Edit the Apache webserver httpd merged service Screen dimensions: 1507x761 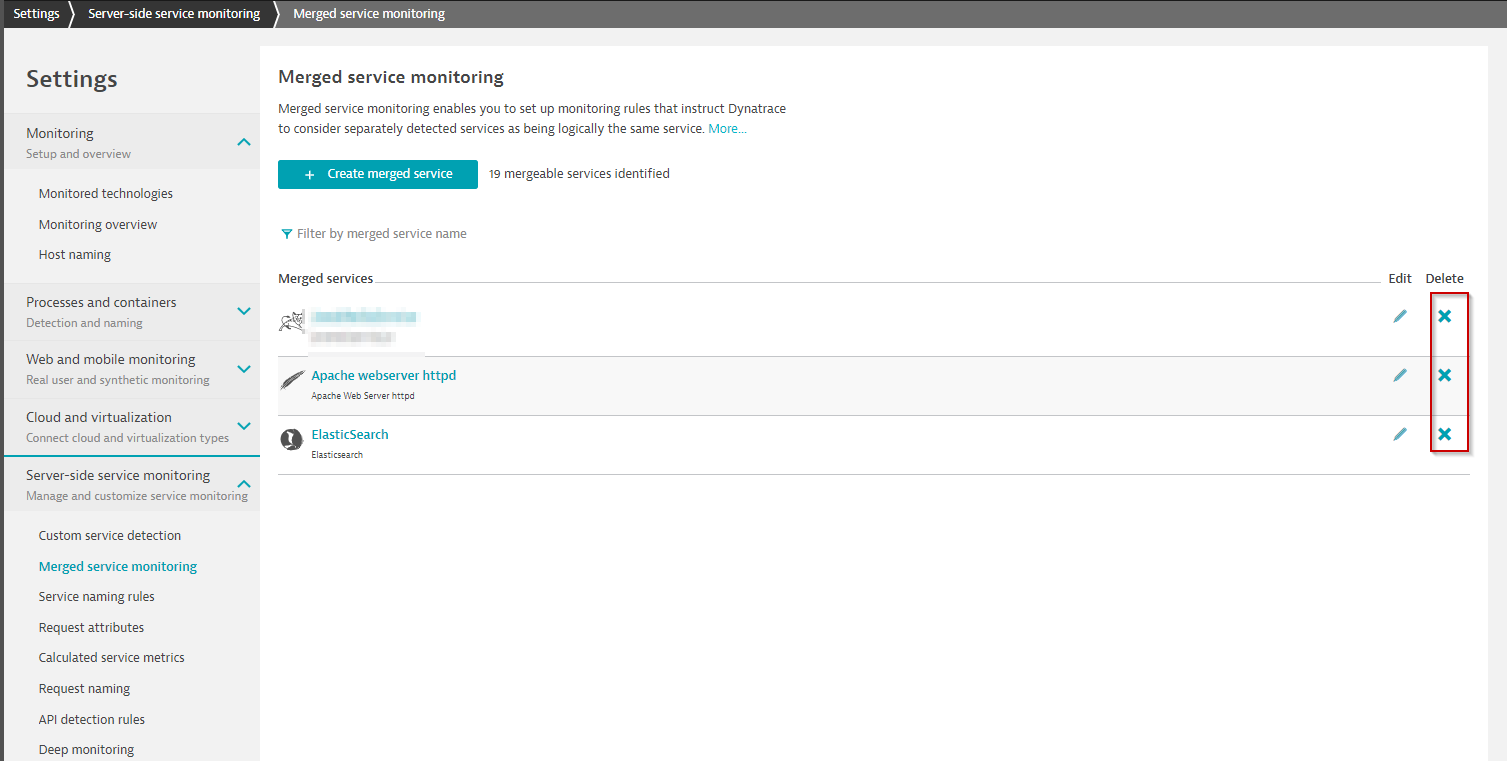1400,375
